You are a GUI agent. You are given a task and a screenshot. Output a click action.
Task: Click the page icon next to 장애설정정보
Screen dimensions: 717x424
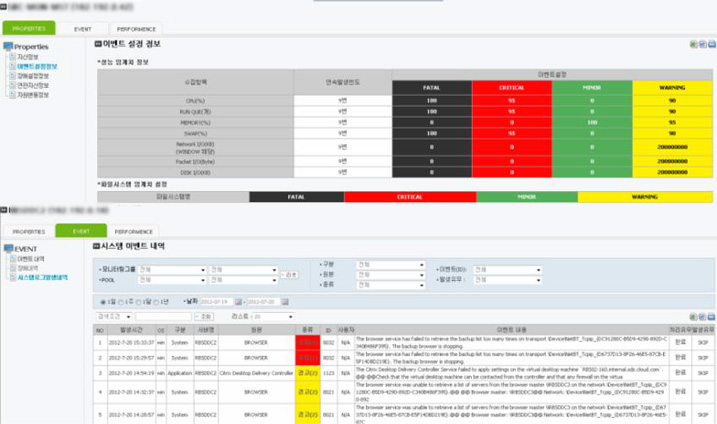[13, 76]
